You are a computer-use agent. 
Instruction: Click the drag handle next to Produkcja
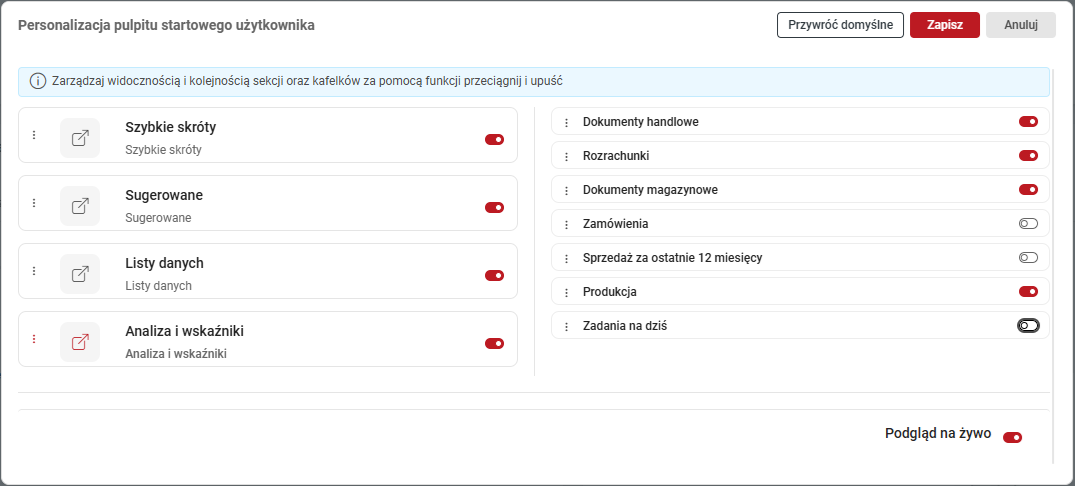tap(566, 293)
